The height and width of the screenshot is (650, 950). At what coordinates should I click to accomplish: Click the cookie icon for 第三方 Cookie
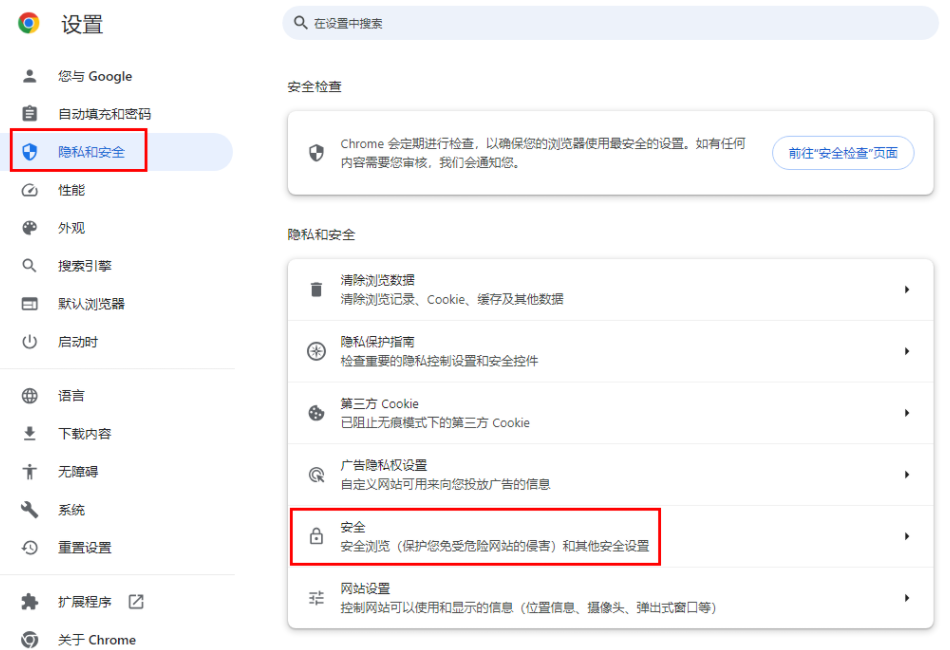tap(316, 413)
